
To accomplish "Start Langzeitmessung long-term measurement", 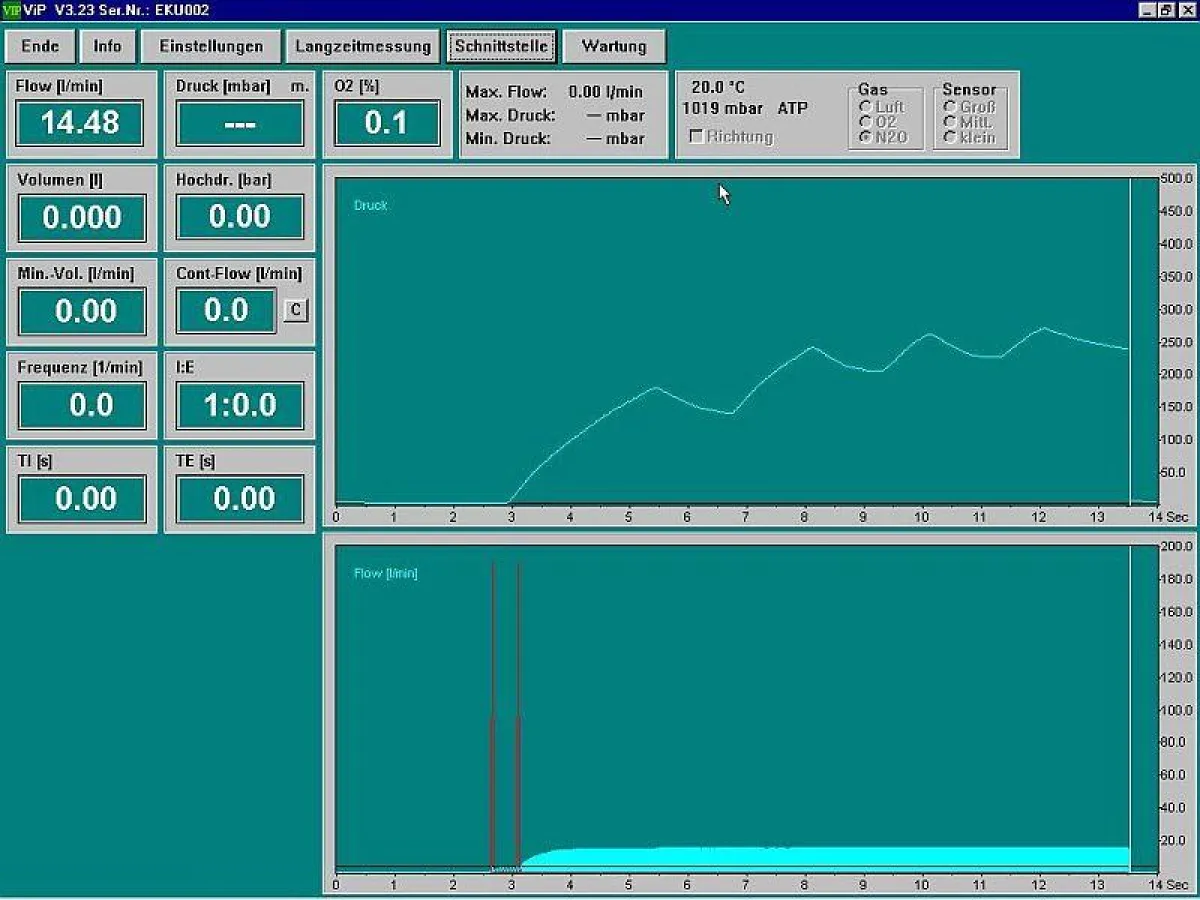I will click(x=363, y=46).
